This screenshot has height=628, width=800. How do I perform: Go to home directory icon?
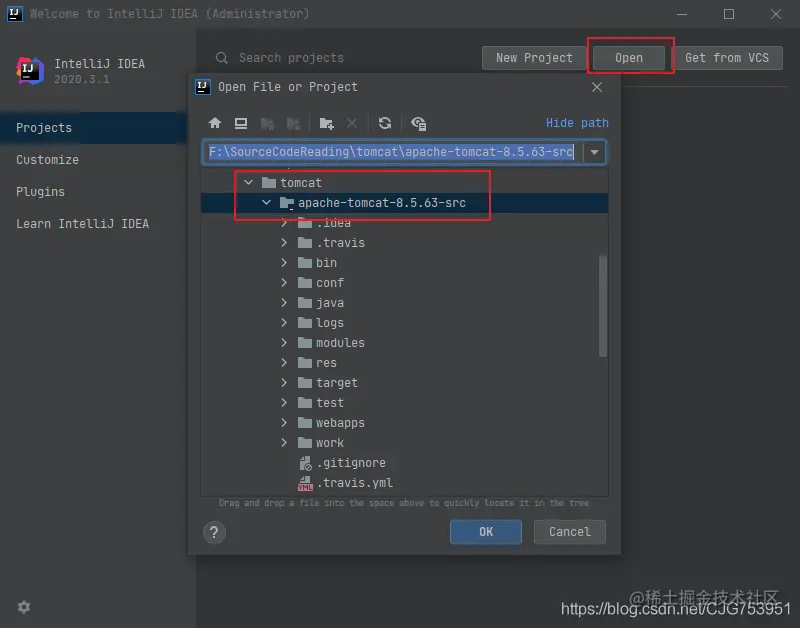[215, 123]
